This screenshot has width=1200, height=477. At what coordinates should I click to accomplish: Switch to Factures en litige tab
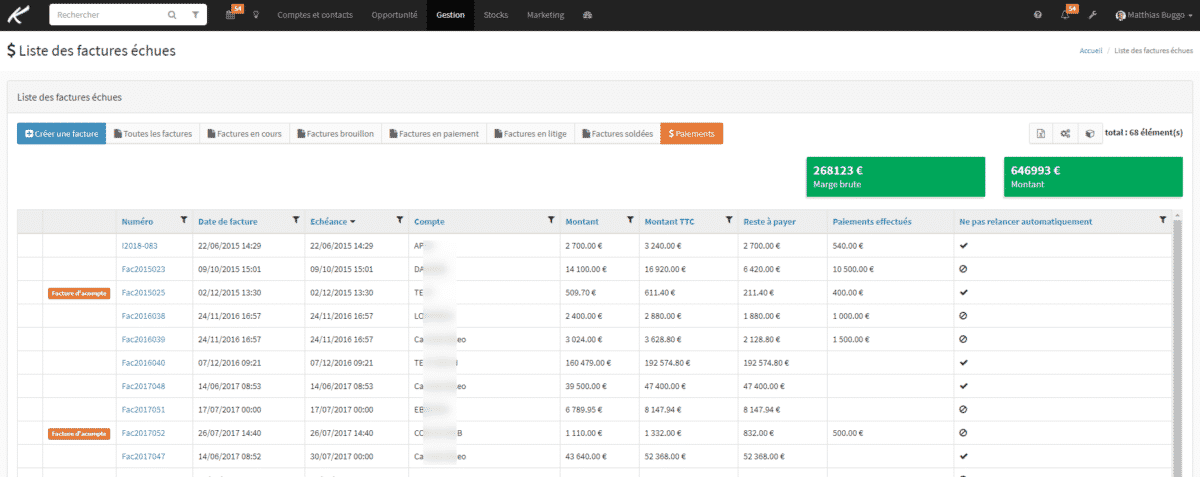[x=530, y=133]
